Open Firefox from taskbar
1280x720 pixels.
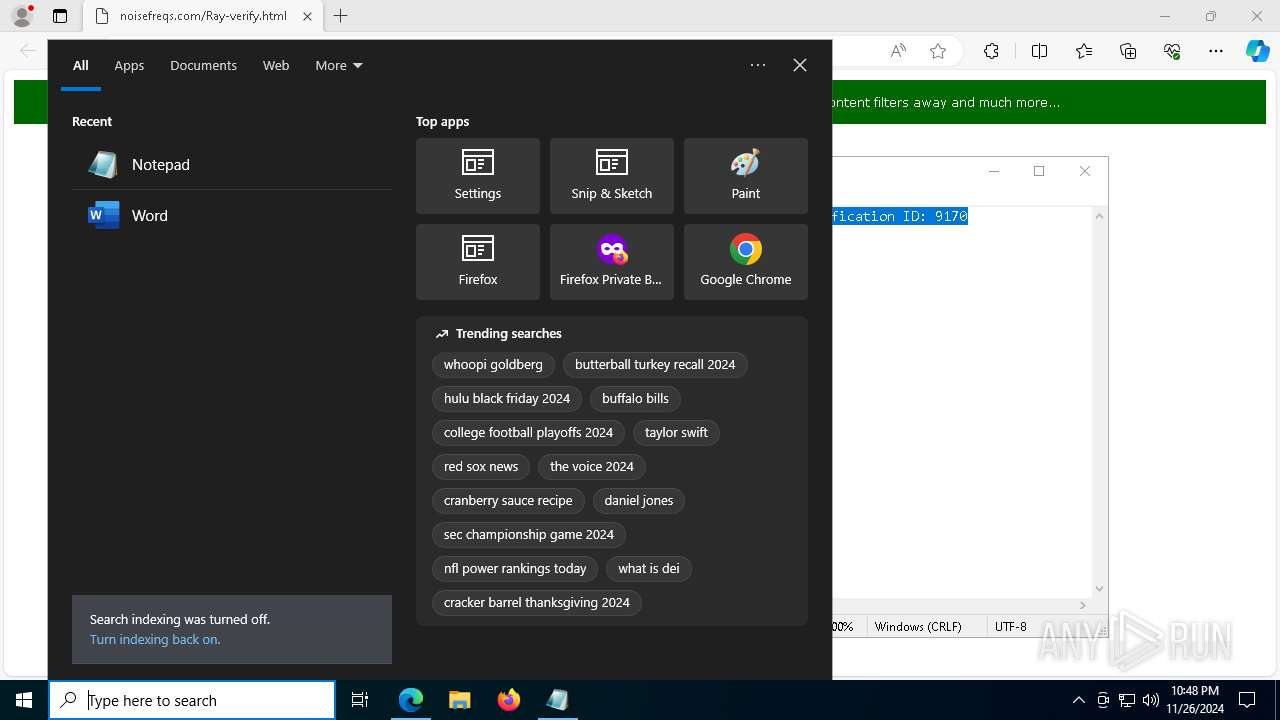point(508,700)
